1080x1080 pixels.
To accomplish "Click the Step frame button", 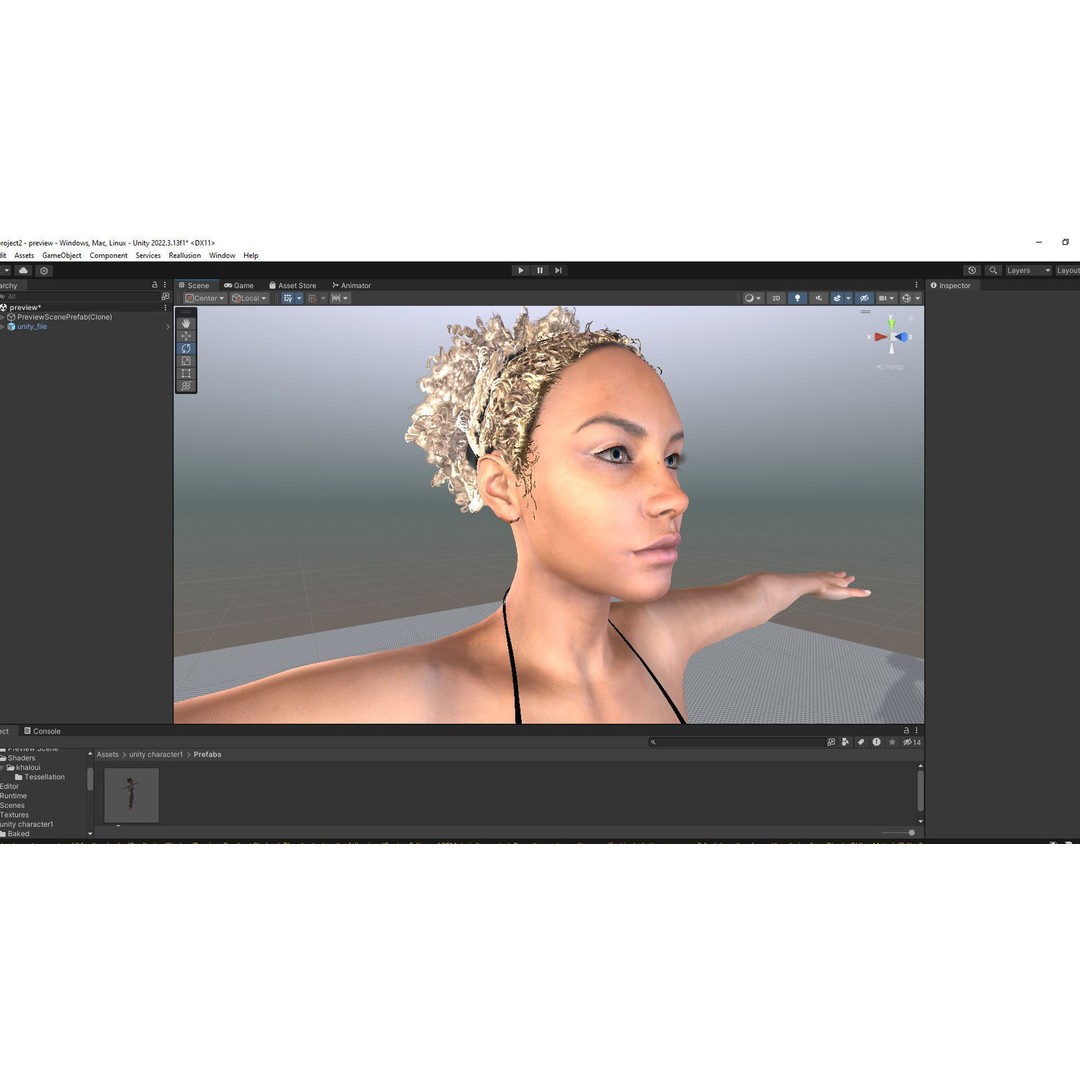I will (558, 271).
